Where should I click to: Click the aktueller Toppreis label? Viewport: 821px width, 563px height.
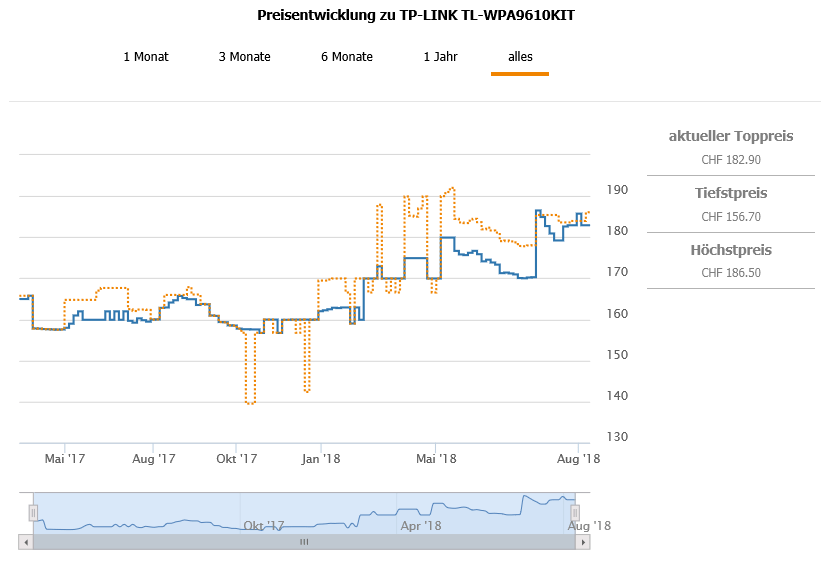(x=730, y=136)
